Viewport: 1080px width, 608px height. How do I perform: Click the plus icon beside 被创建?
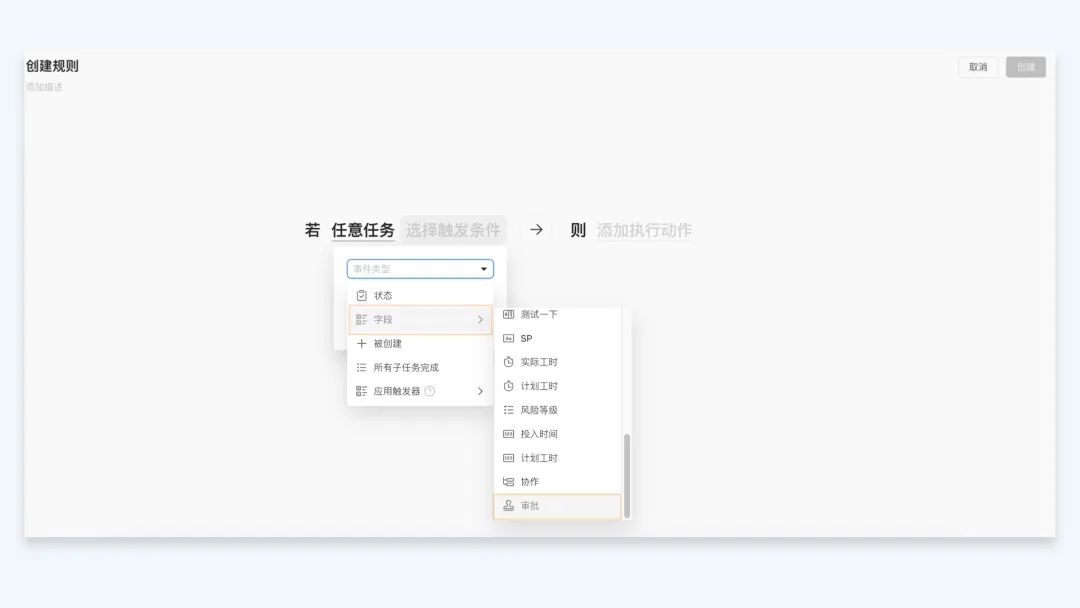[362, 344]
